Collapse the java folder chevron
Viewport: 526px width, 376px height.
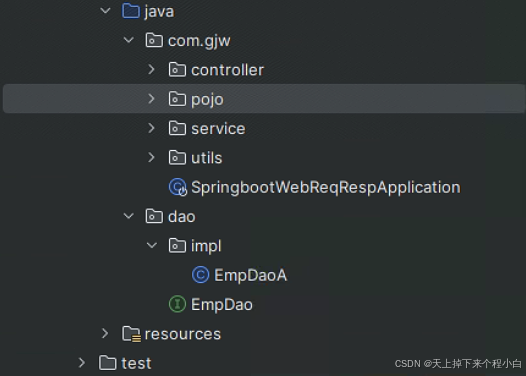[105, 11]
